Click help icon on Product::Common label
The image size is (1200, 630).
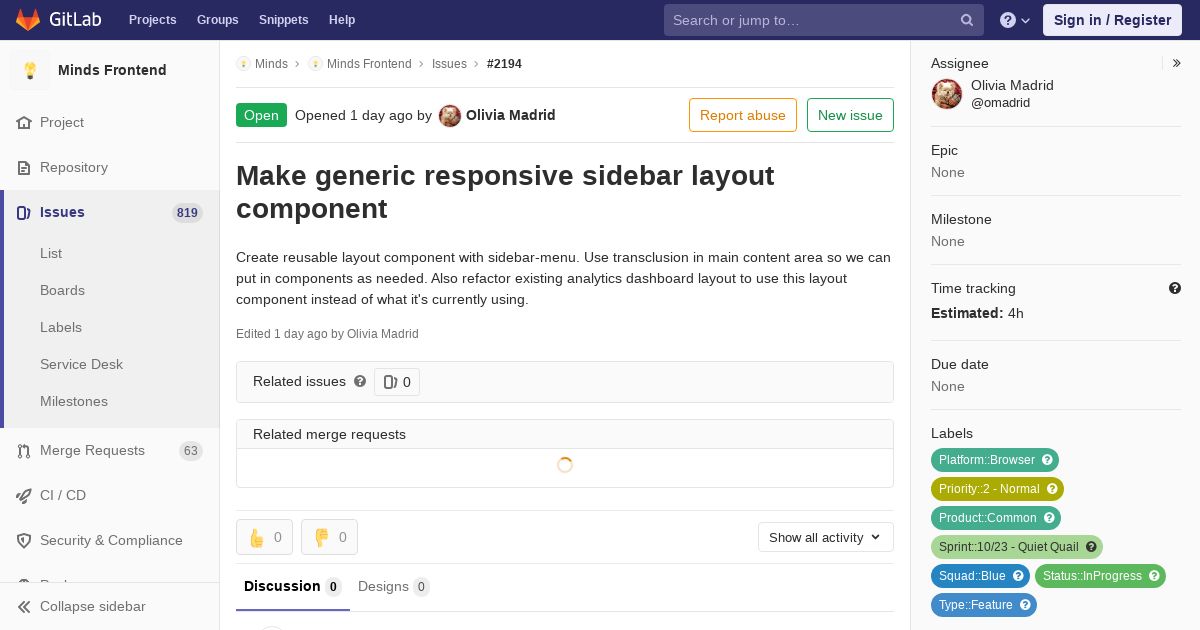click(1049, 518)
